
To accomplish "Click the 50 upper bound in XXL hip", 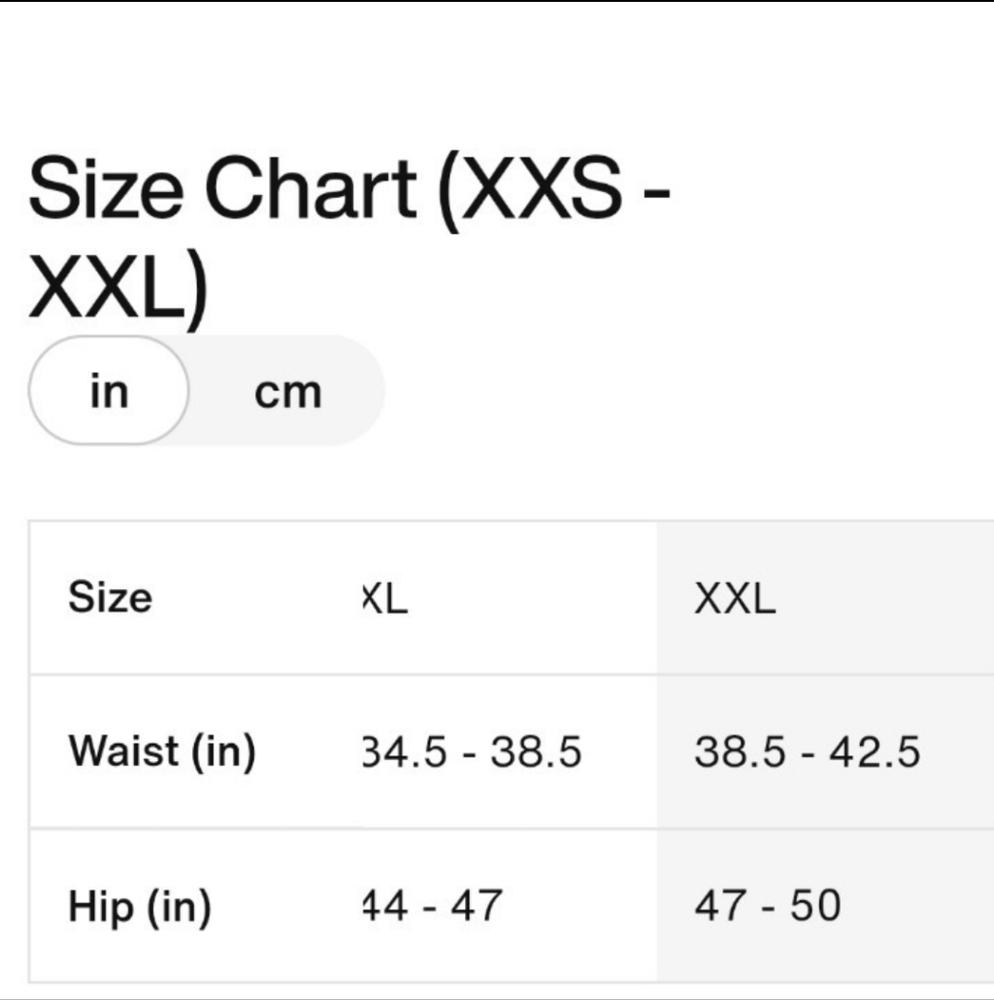I will 815,905.
